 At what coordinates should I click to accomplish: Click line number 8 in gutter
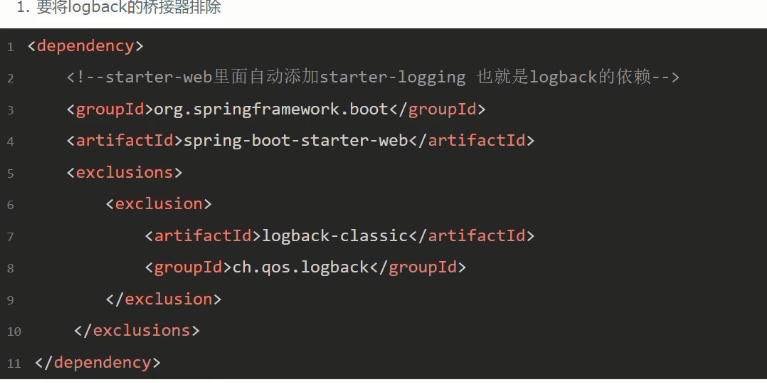(x=10, y=269)
